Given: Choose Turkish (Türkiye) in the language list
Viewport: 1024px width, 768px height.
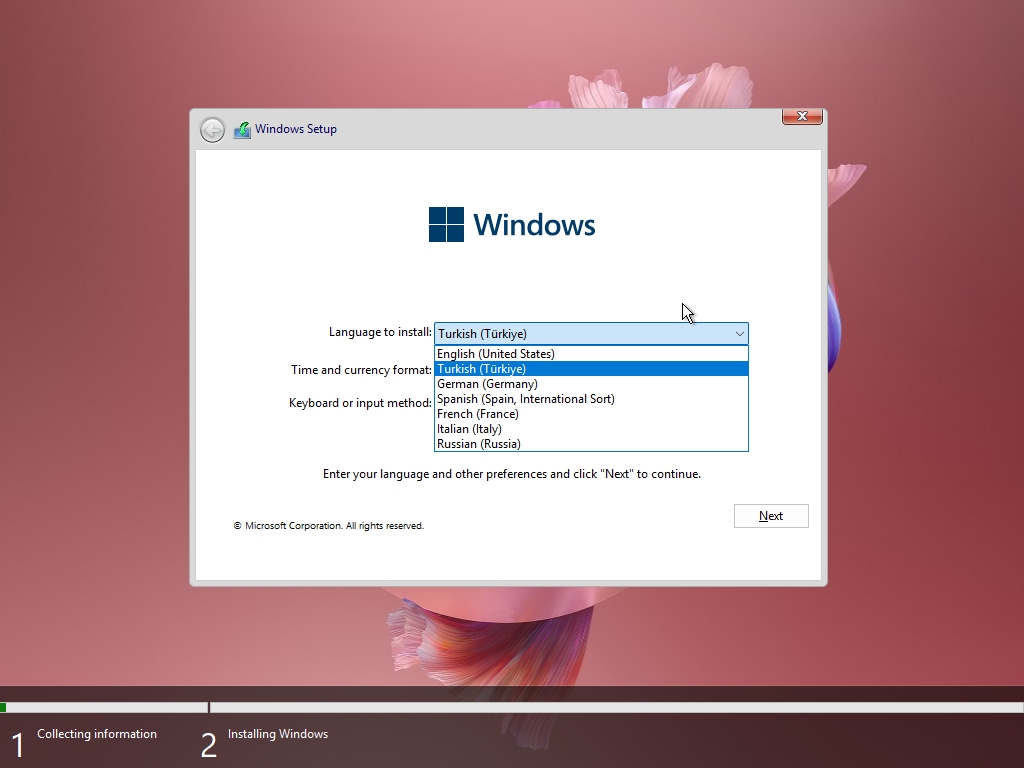Looking at the screenshot, I should (591, 369).
